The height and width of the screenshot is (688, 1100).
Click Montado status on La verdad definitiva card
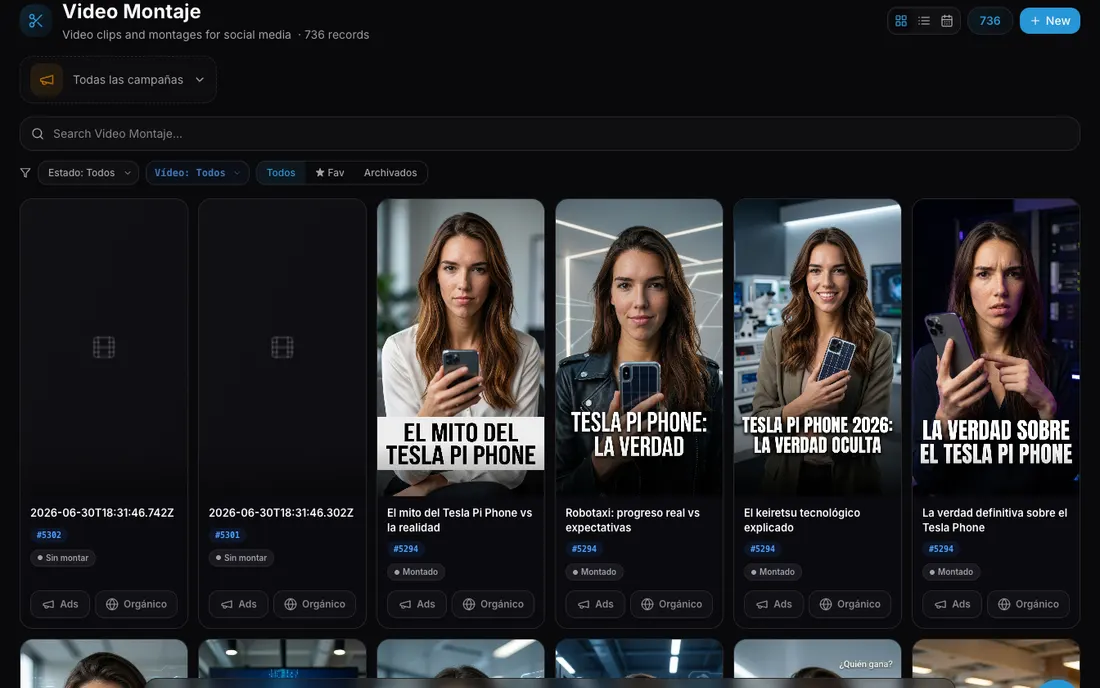[x=951, y=572]
